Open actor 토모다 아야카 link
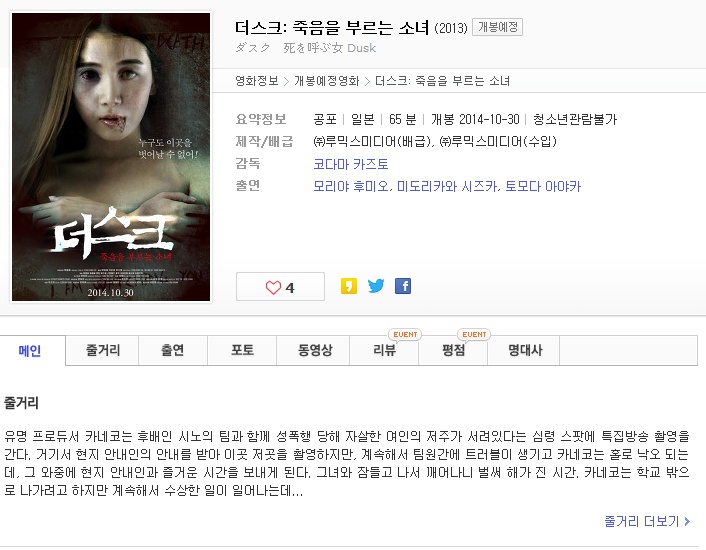The image size is (706, 550). coord(543,186)
